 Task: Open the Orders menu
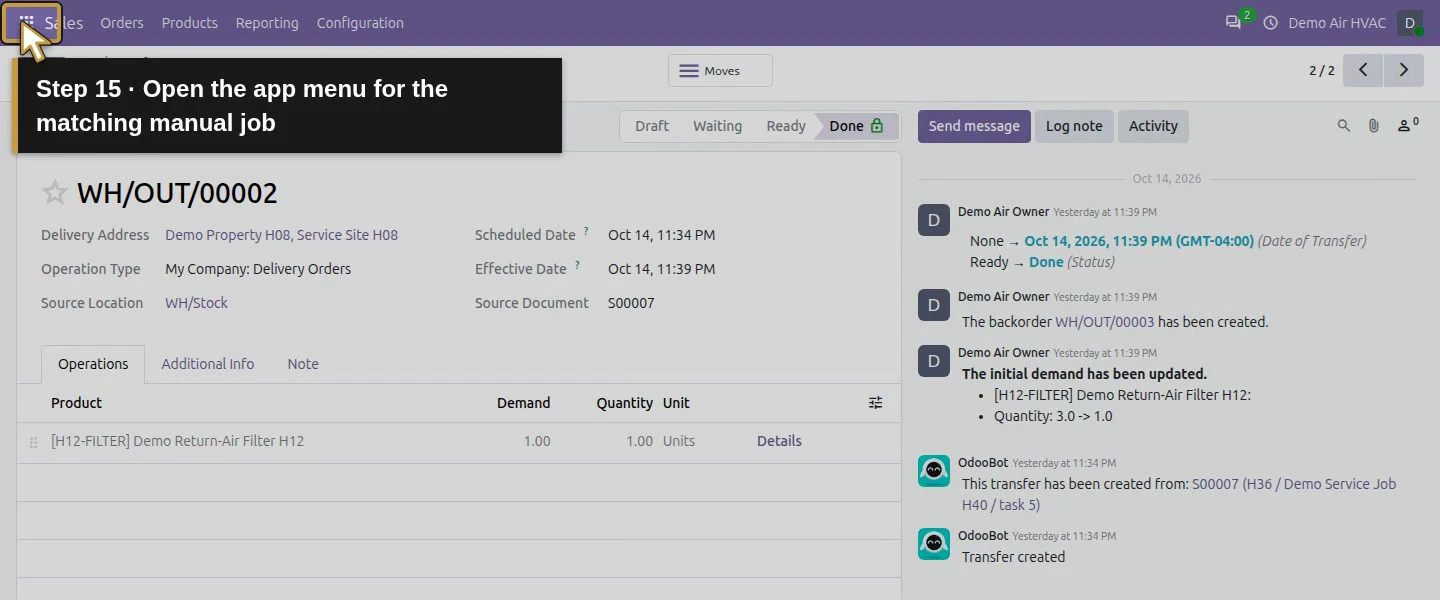pyautogui.click(x=122, y=22)
